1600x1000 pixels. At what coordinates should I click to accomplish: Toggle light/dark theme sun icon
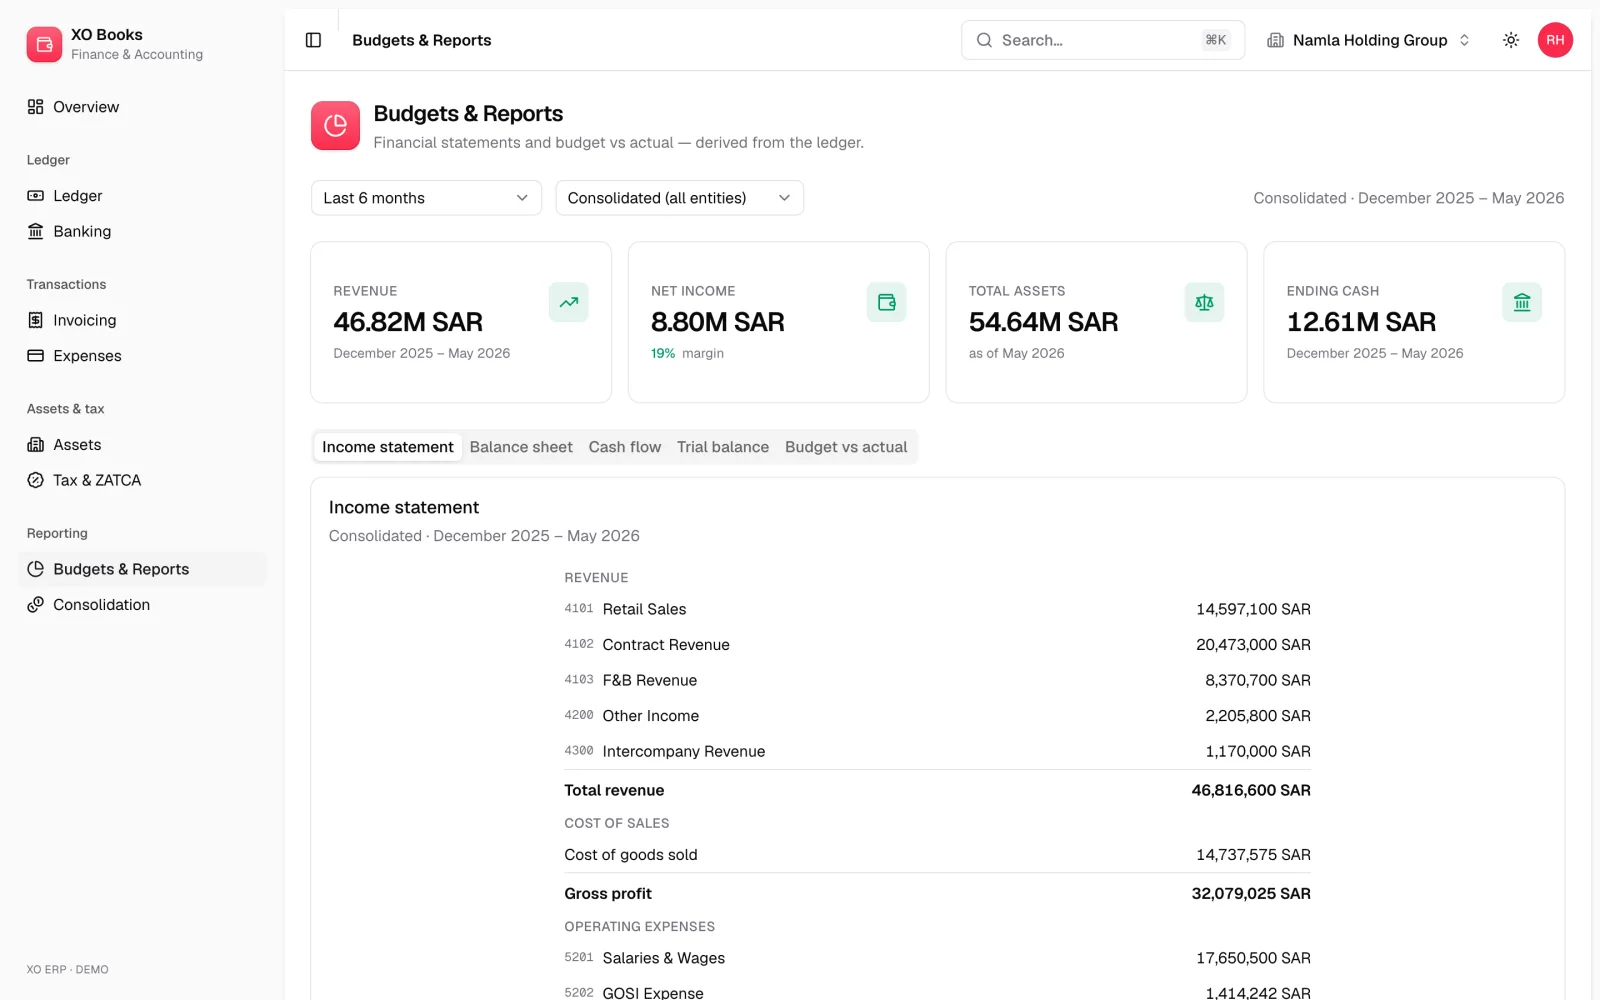point(1511,40)
